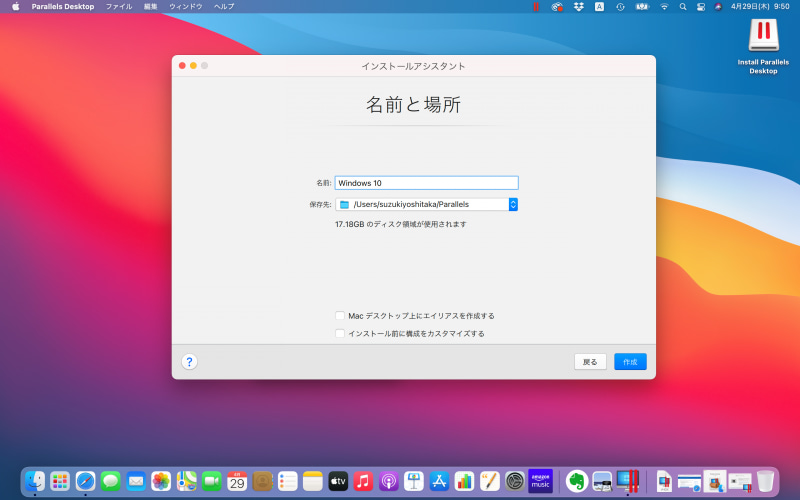Open Spotlight search in the menu bar

(x=683, y=7)
